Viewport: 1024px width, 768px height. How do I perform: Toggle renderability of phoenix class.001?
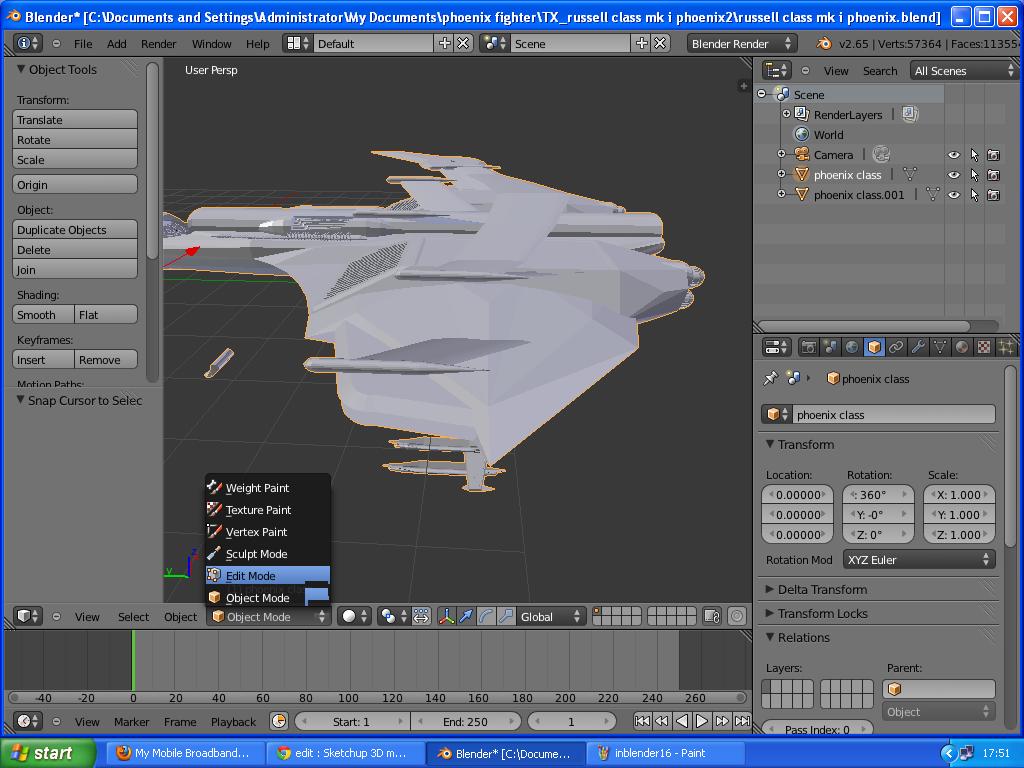pyautogui.click(x=993, y=195)
